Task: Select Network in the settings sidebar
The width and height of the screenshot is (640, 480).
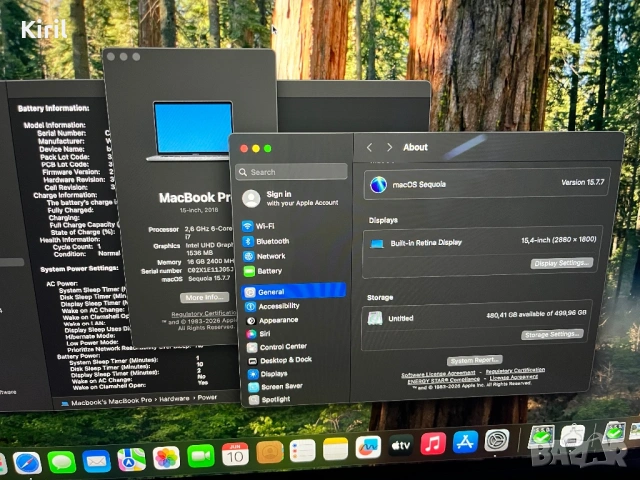Action: tap(264, 256)
